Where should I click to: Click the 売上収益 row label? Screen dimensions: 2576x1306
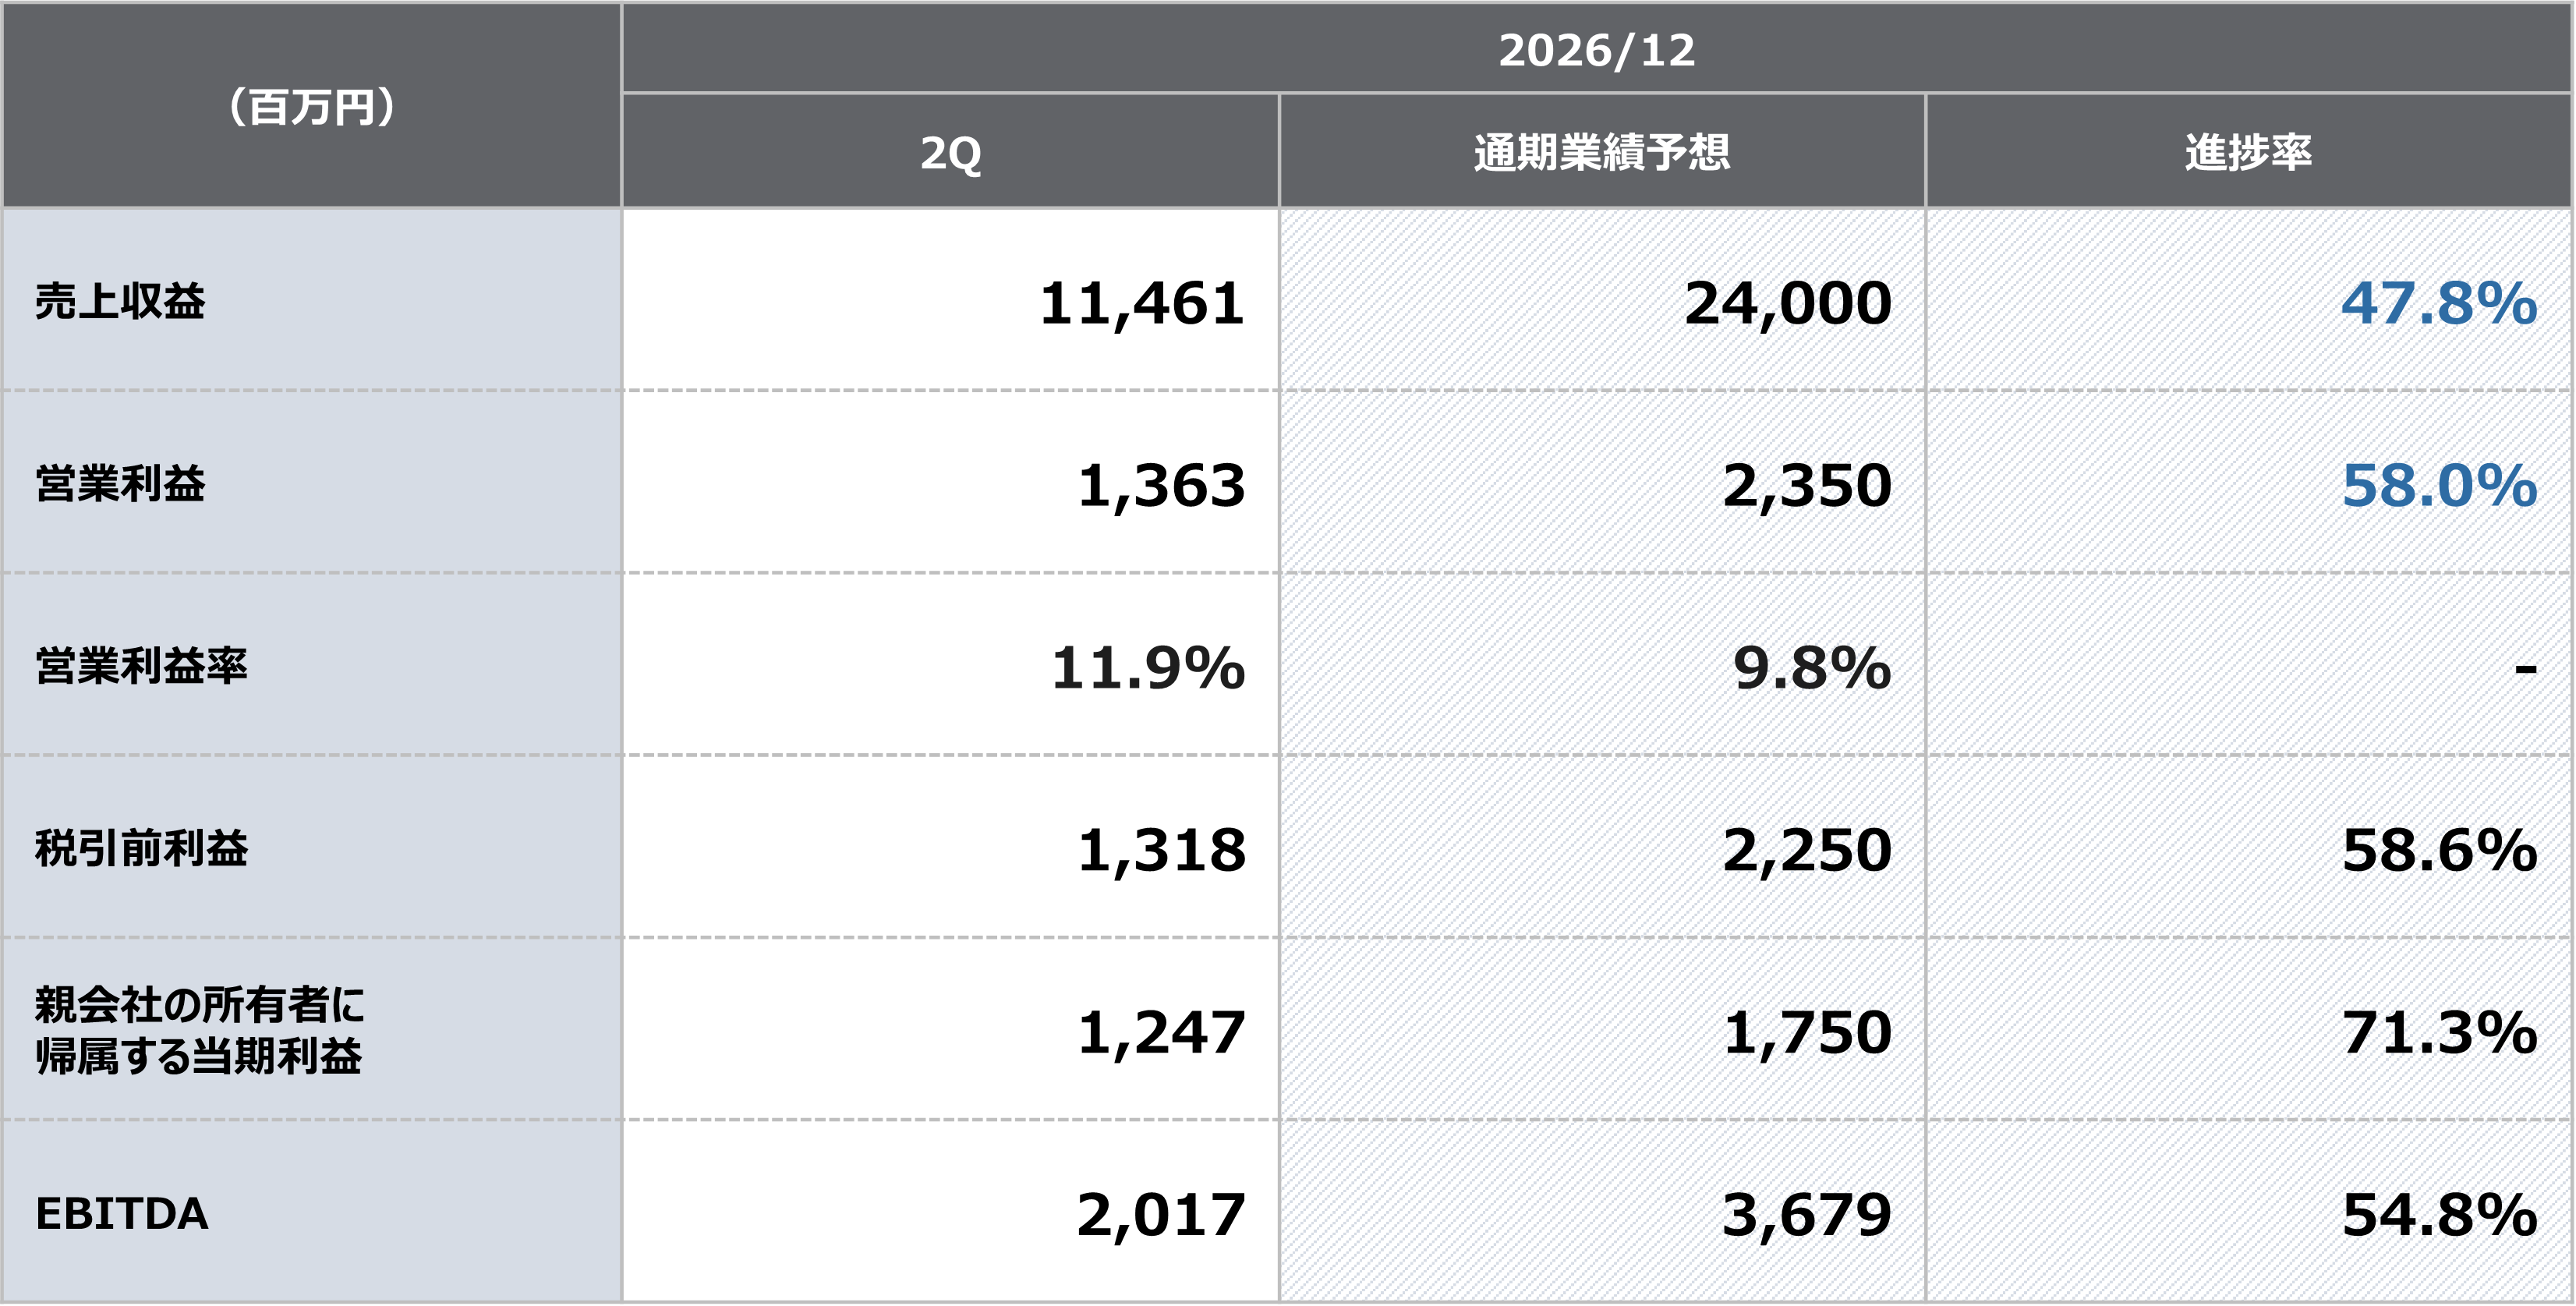coord(120,301)
